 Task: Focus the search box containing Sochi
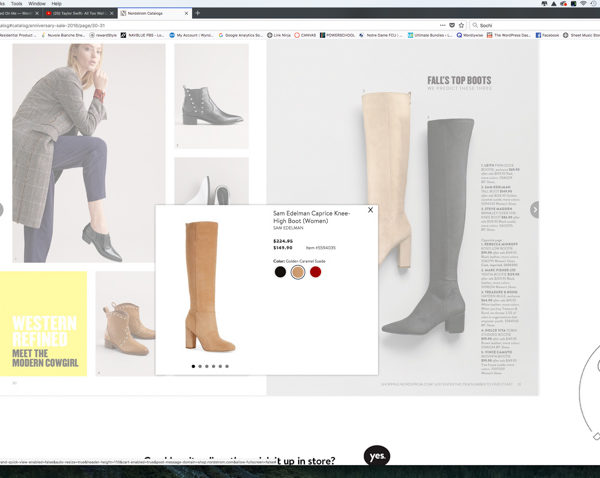pos(534,25)
